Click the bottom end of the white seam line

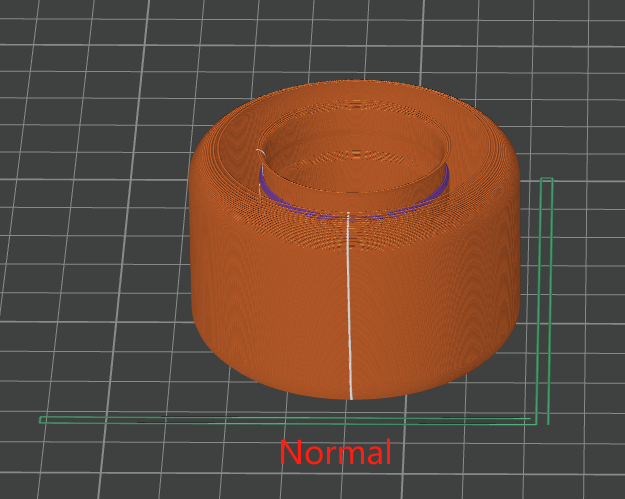point(352,396)
